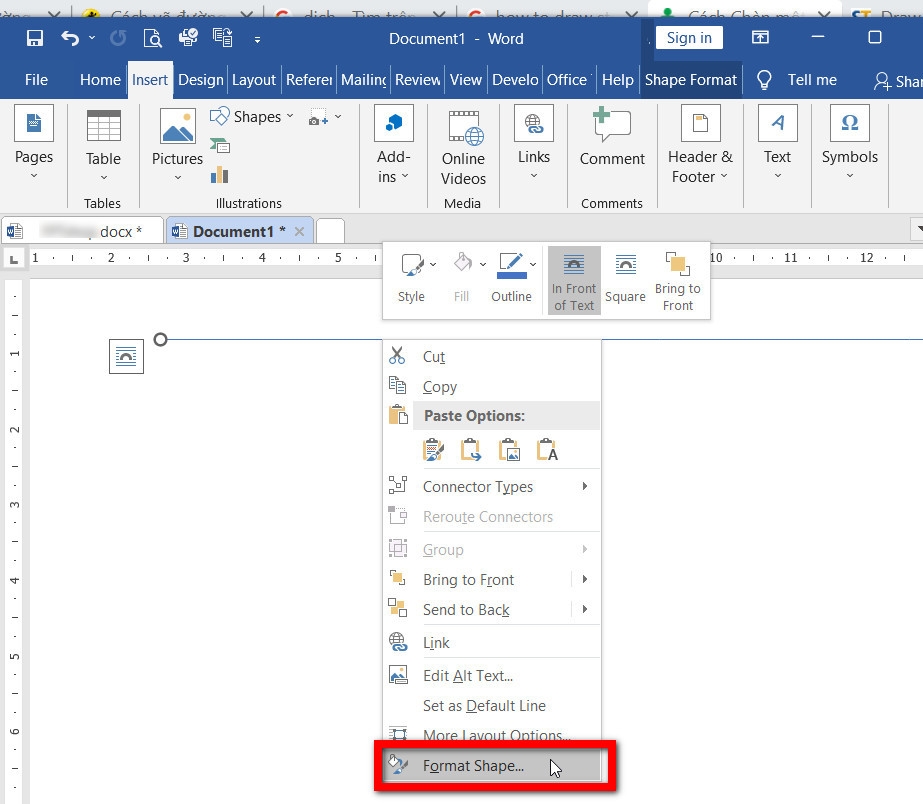
Task: Click the Undo arrow icon
Action: pyautogui.click(x=70, y=38)
